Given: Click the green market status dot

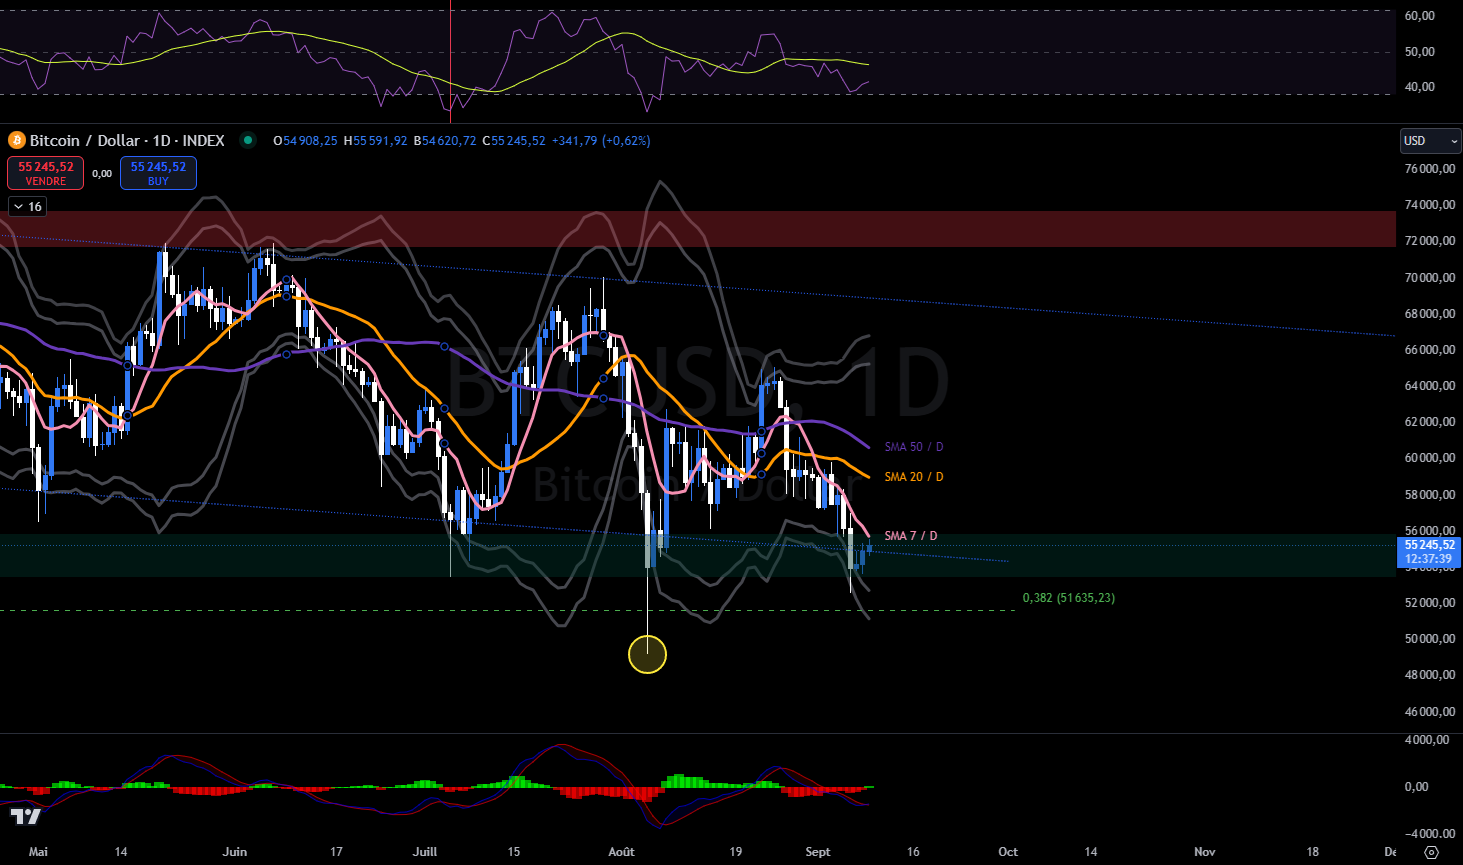Looking at the screenshot, I should tap(248, 141).
